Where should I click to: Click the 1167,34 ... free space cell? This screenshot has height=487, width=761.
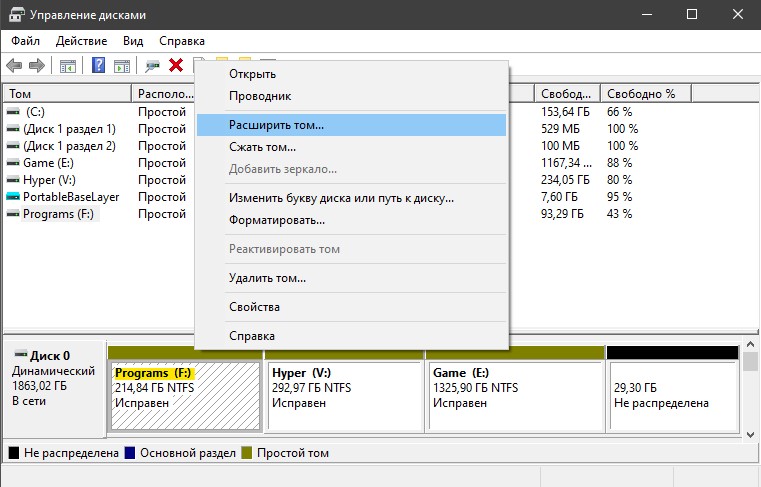[566, 163]
